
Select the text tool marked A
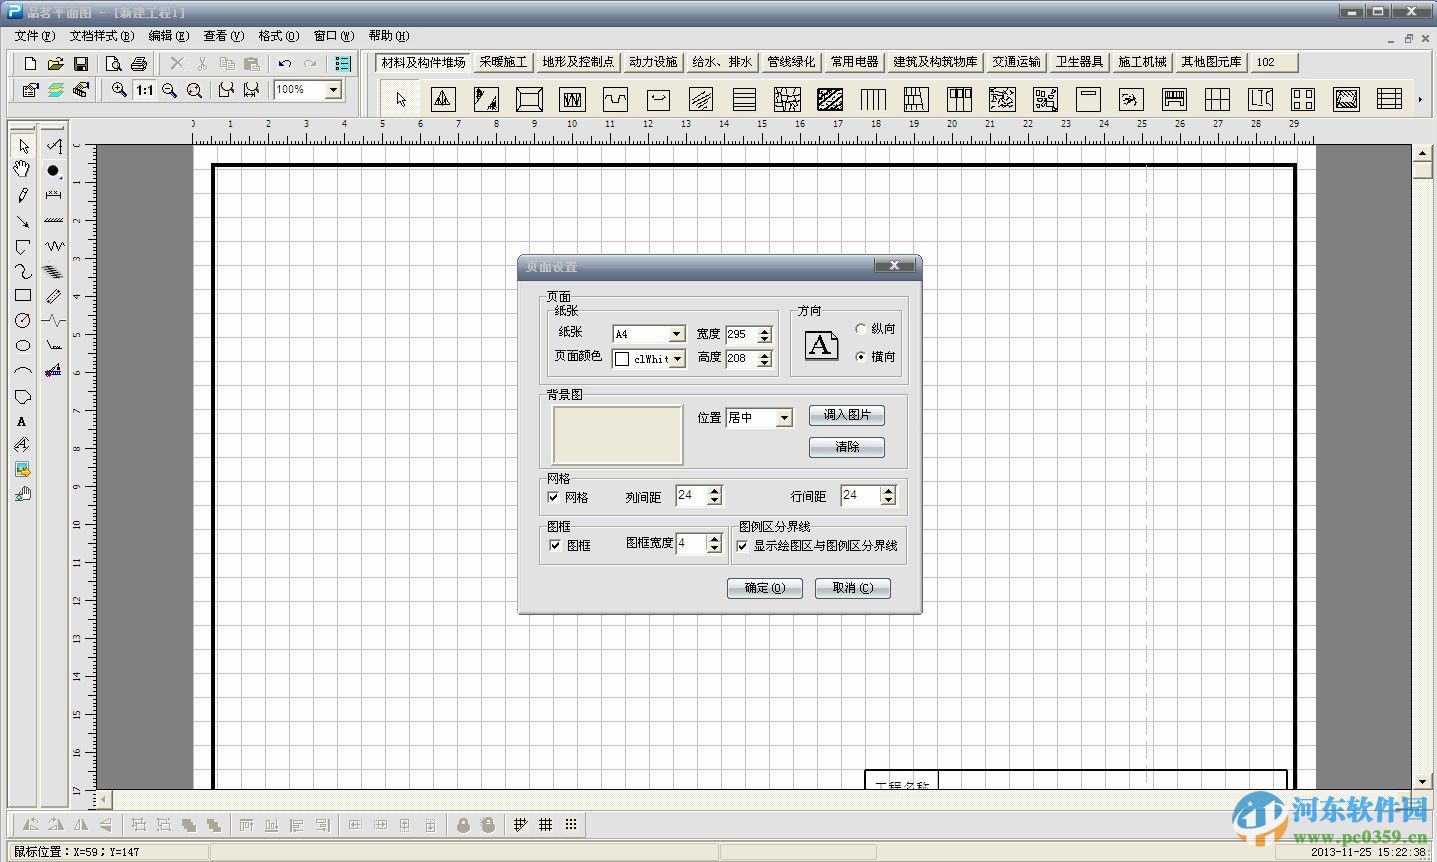[22, 421]
